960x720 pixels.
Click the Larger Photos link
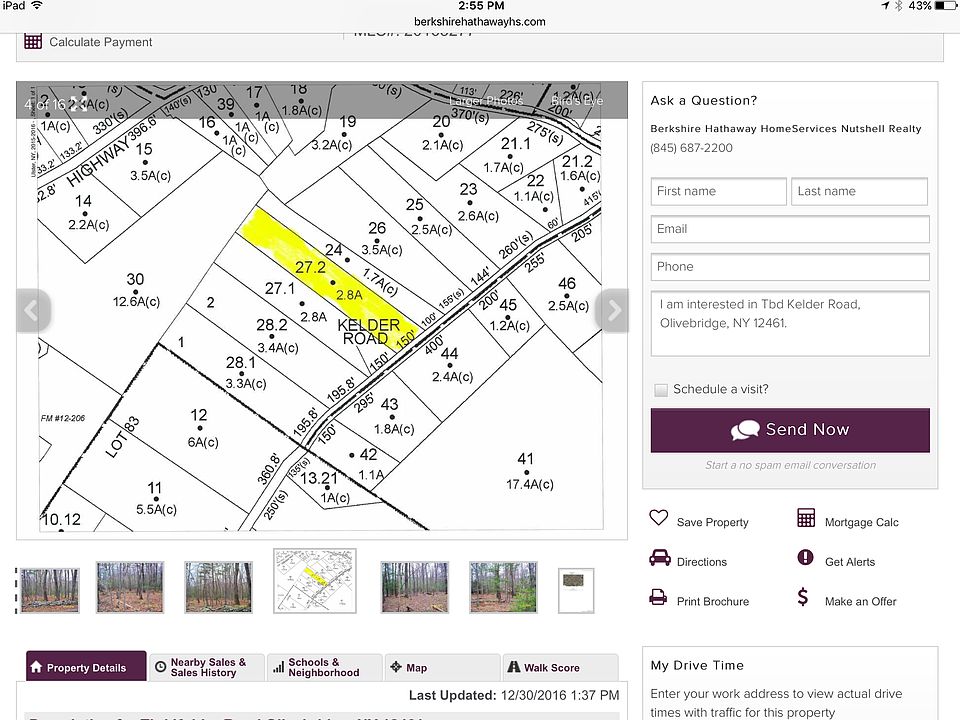[485, 101]
